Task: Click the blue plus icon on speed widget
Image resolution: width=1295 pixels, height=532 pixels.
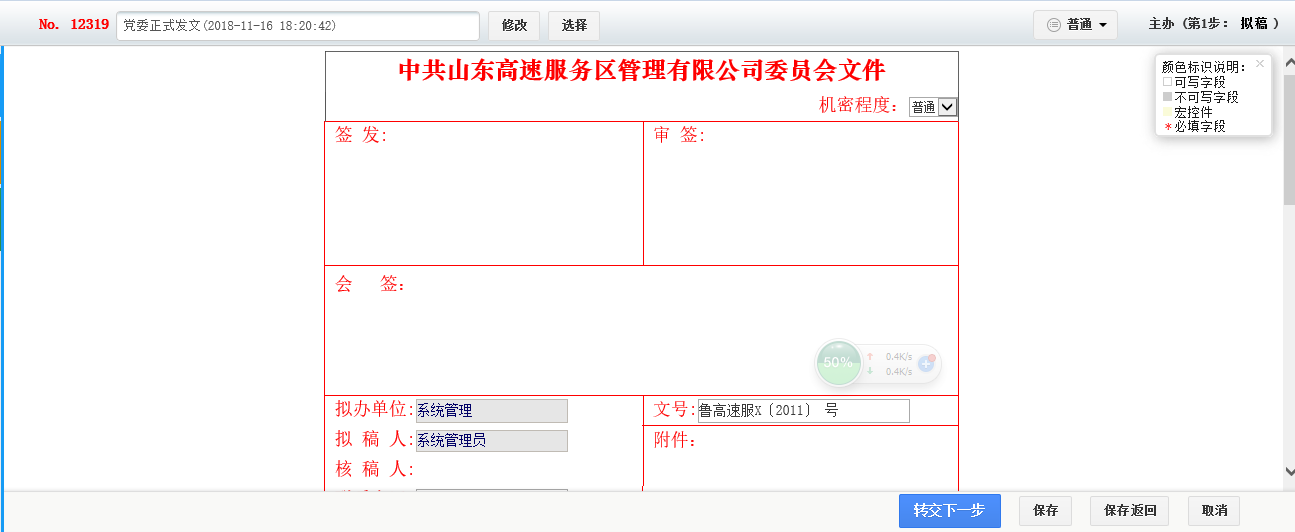Action: click(x=926, y=364)
